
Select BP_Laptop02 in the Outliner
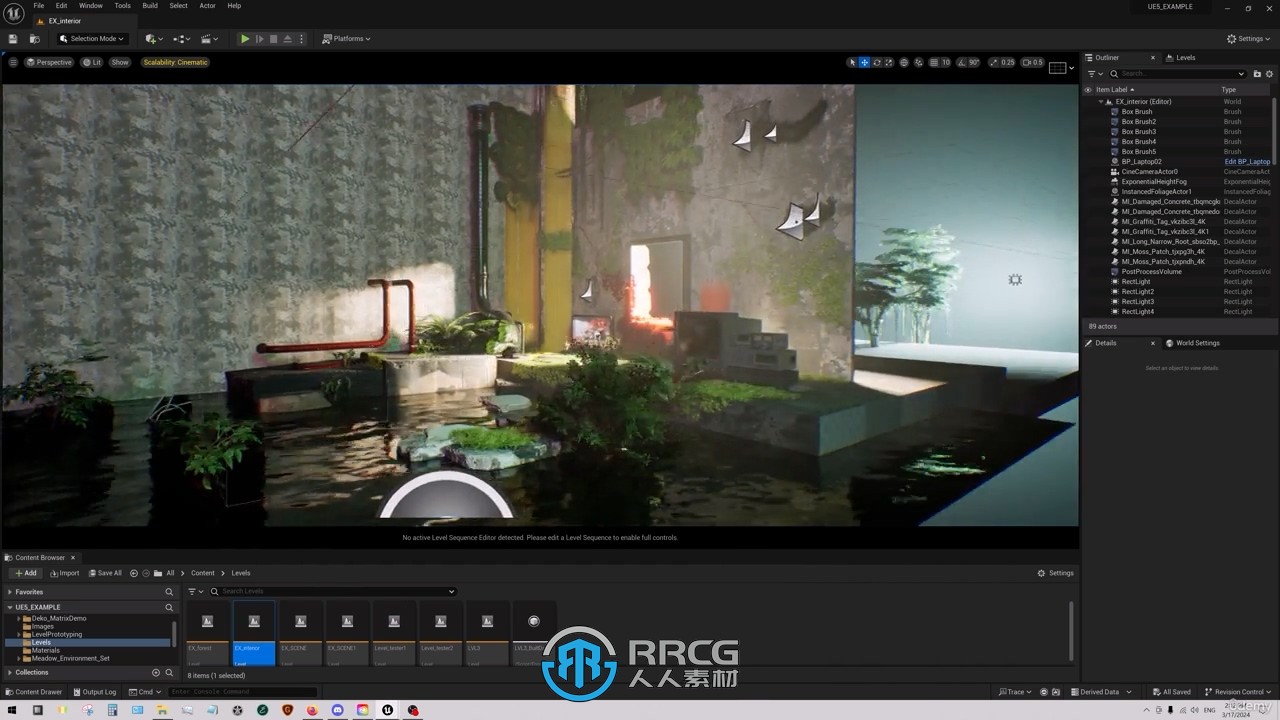(1141, 162)
